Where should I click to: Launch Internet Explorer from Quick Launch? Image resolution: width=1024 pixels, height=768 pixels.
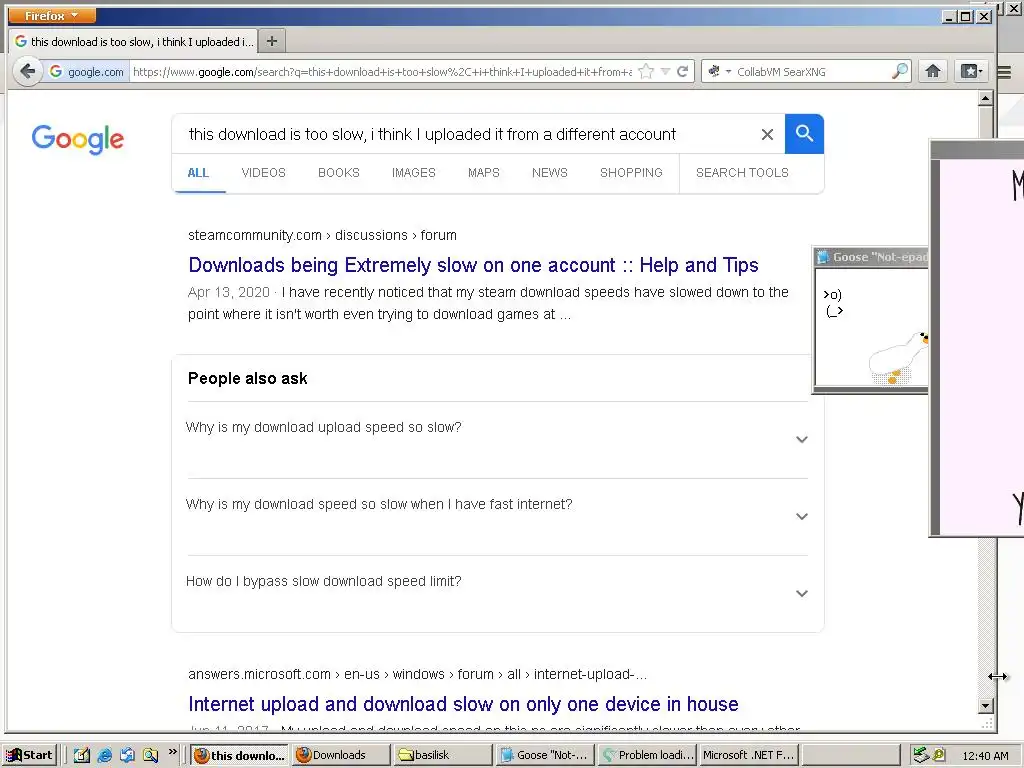[x=104, y=756]
